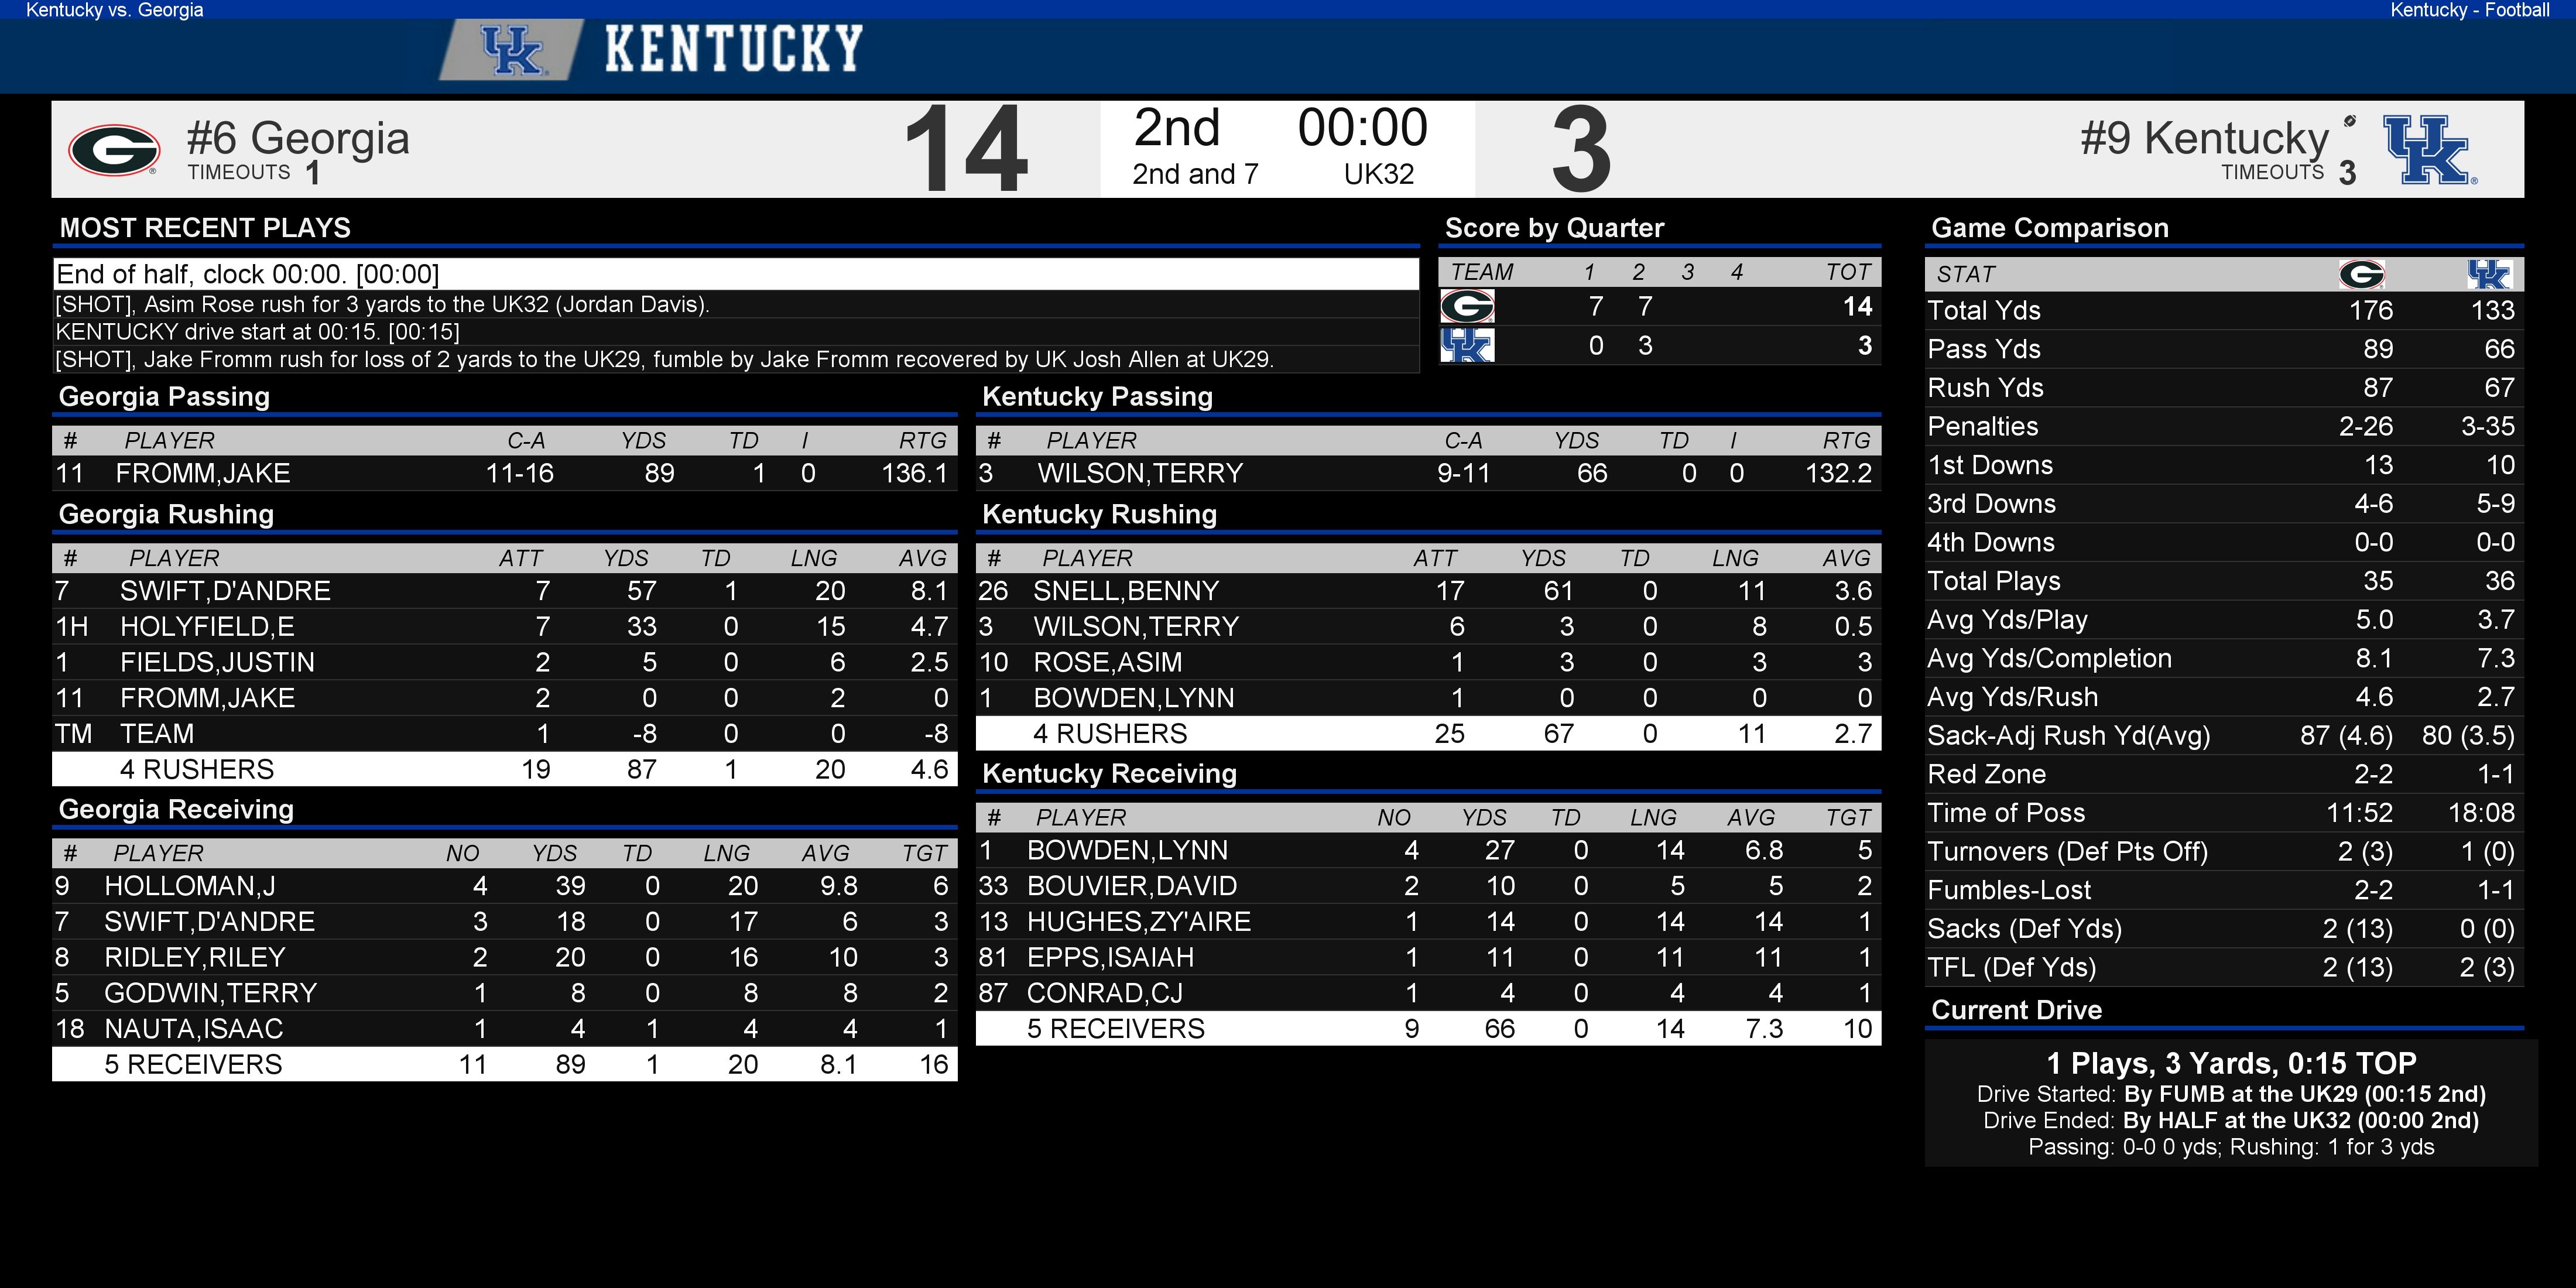Click the Georgia logo in Score by Quarter
This screenshot has height=1288, width=2576.
[1467, 306]
